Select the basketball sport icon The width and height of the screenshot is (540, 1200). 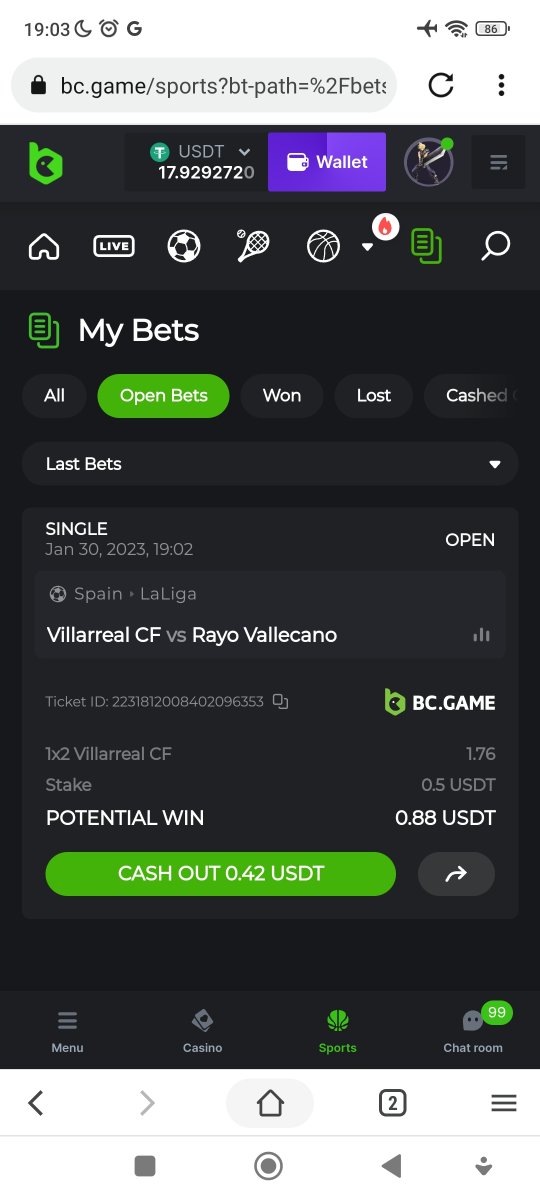[323, 246]
